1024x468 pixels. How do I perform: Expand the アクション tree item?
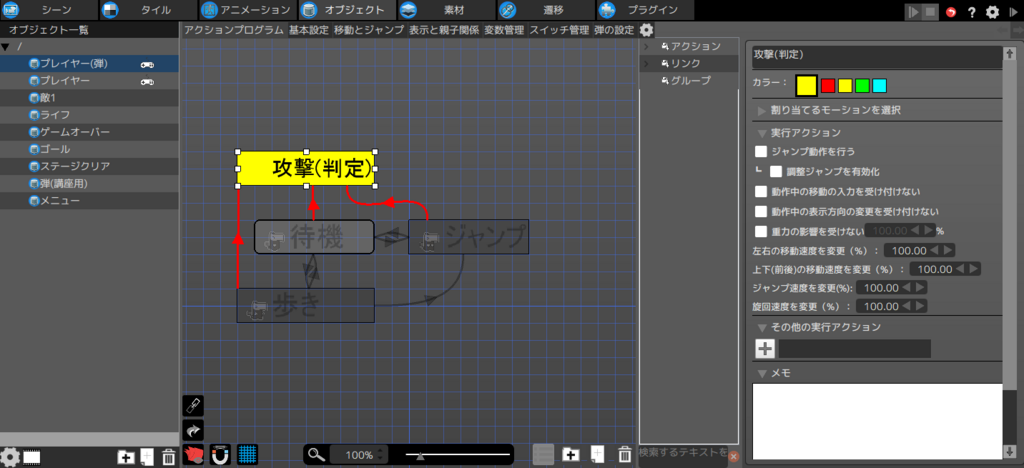pos(646,46)
